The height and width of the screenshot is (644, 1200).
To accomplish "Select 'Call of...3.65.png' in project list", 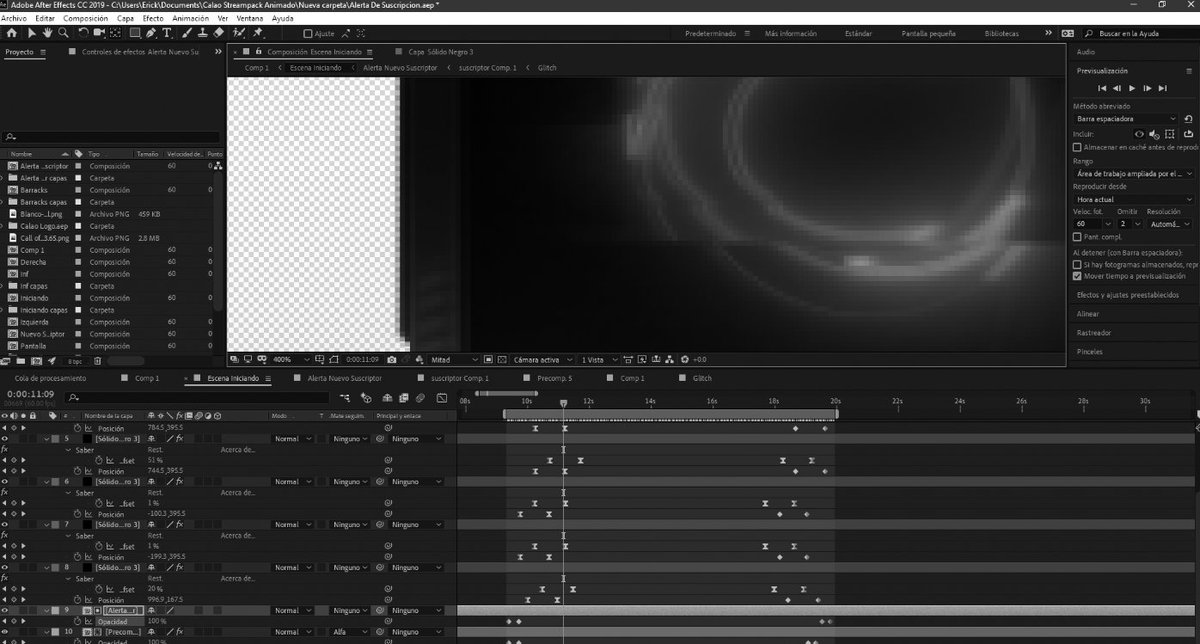I will 43,239.
